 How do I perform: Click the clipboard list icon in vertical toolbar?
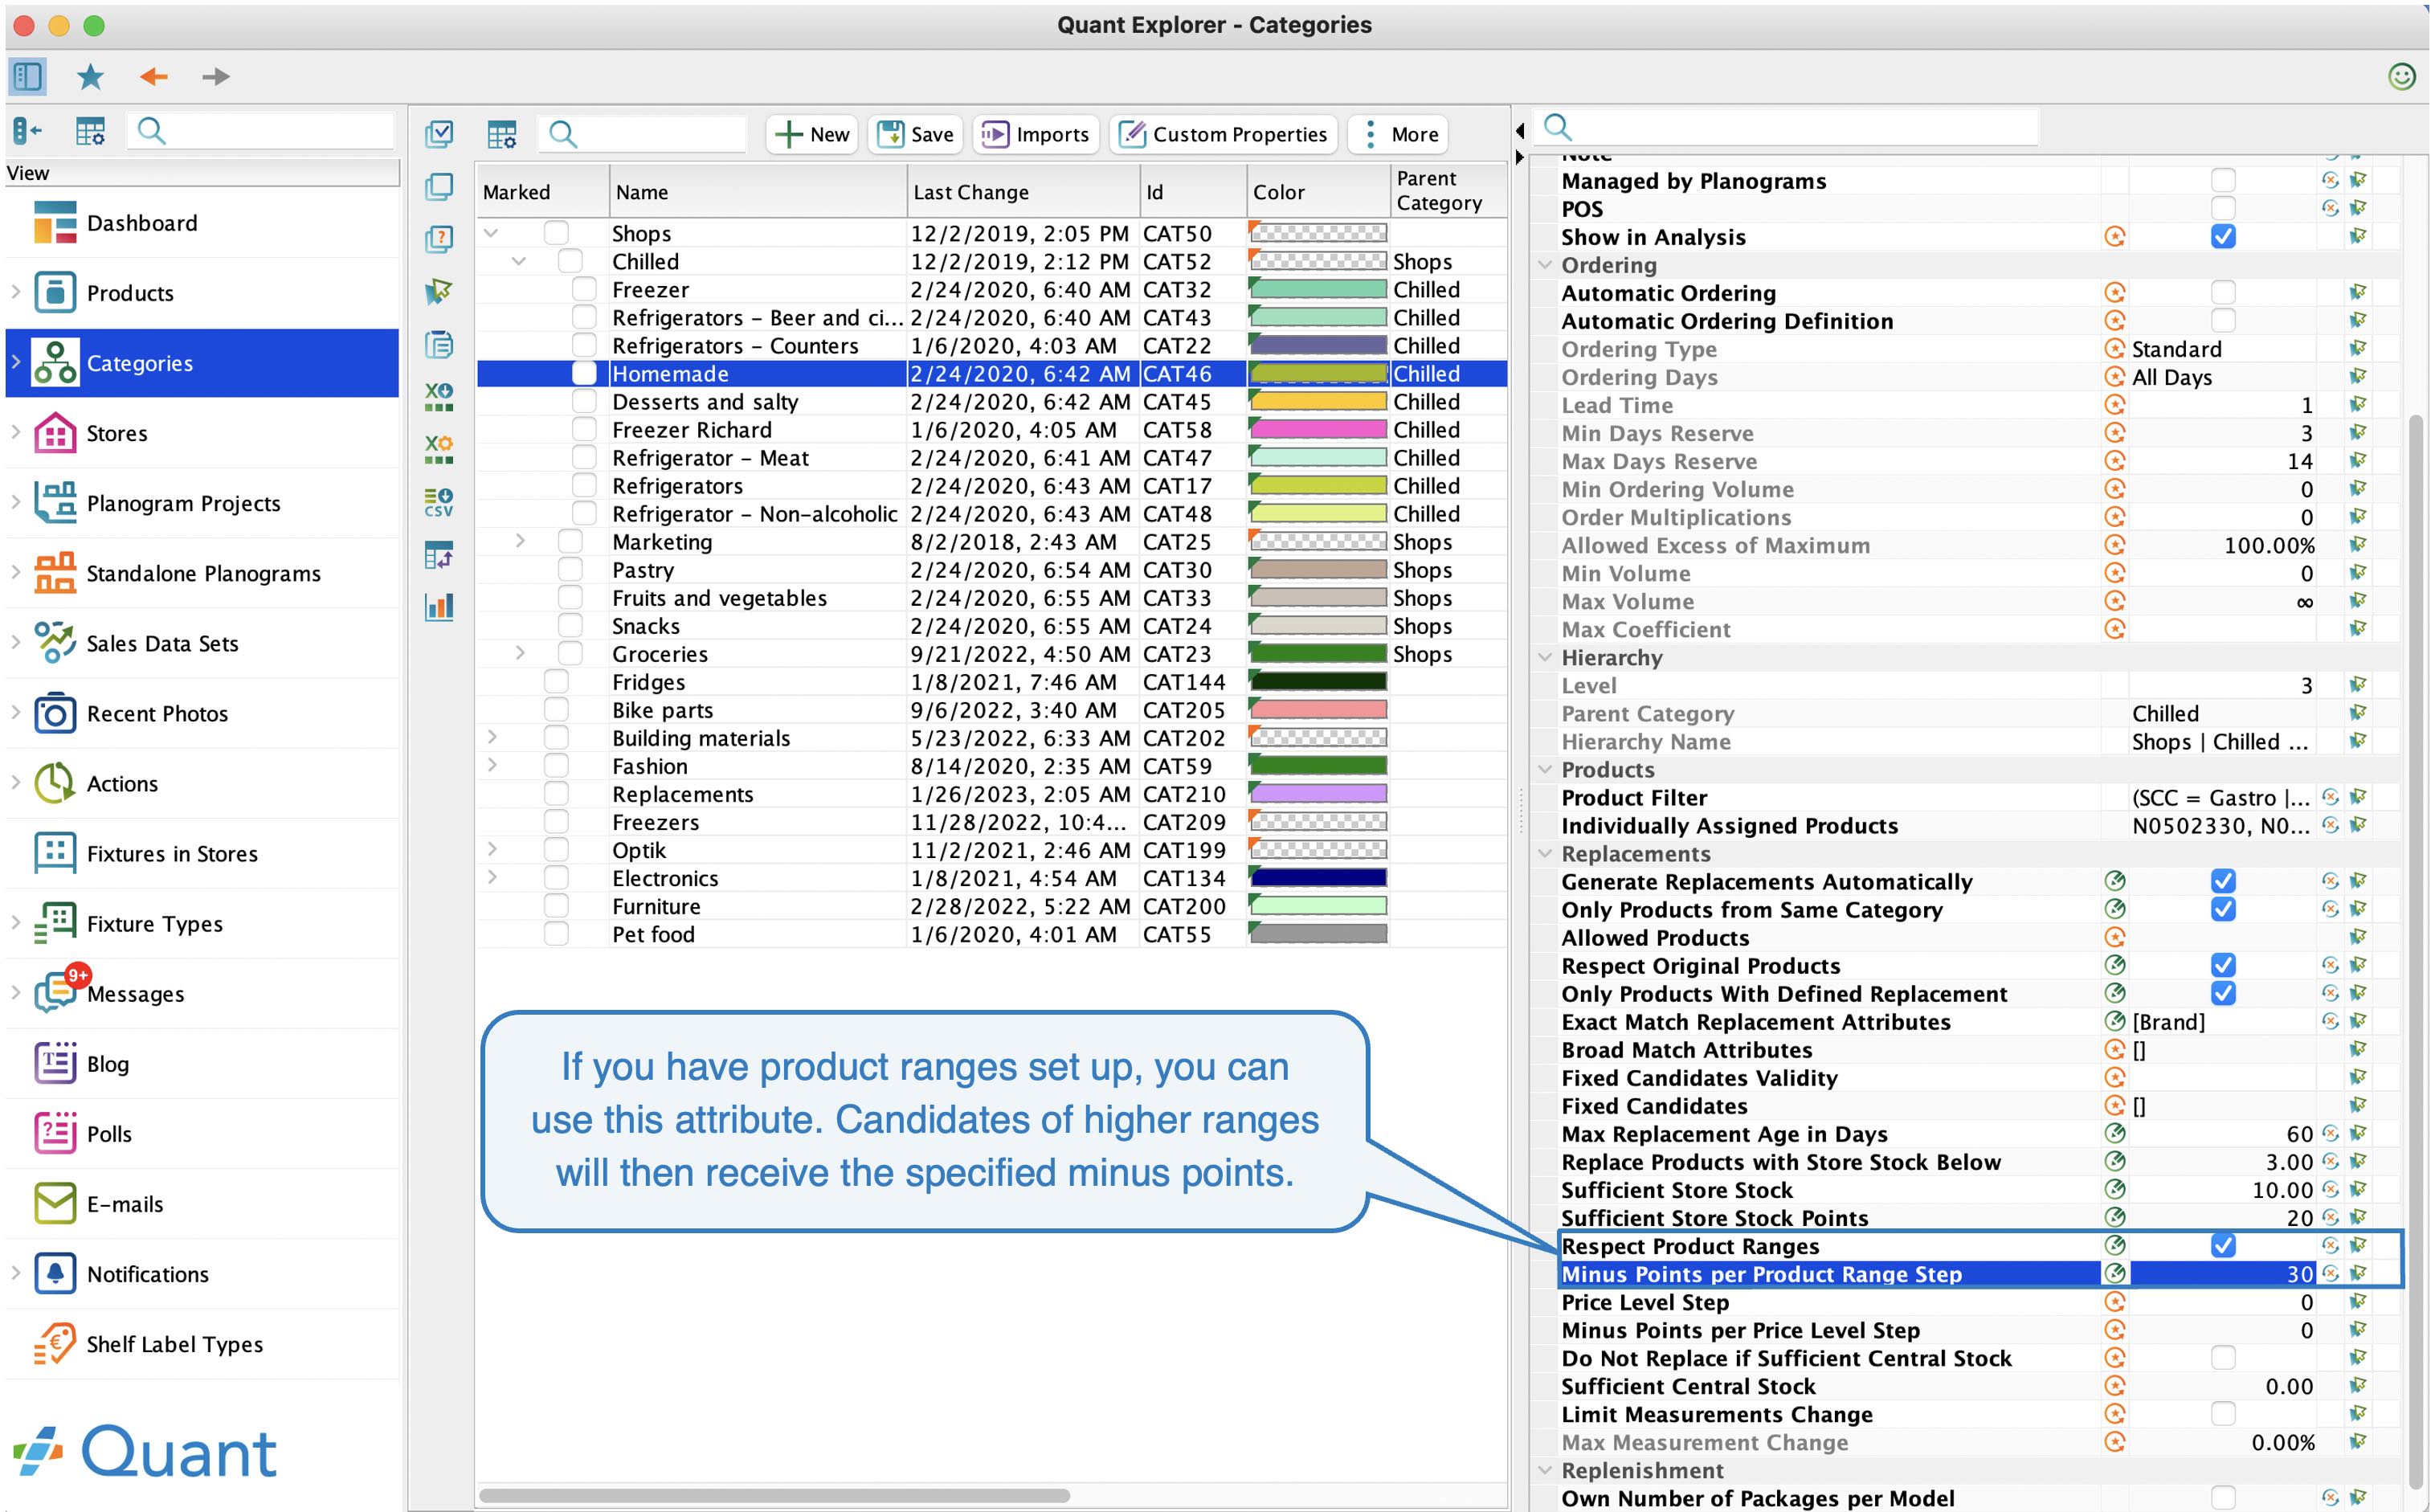pos(439,345)
